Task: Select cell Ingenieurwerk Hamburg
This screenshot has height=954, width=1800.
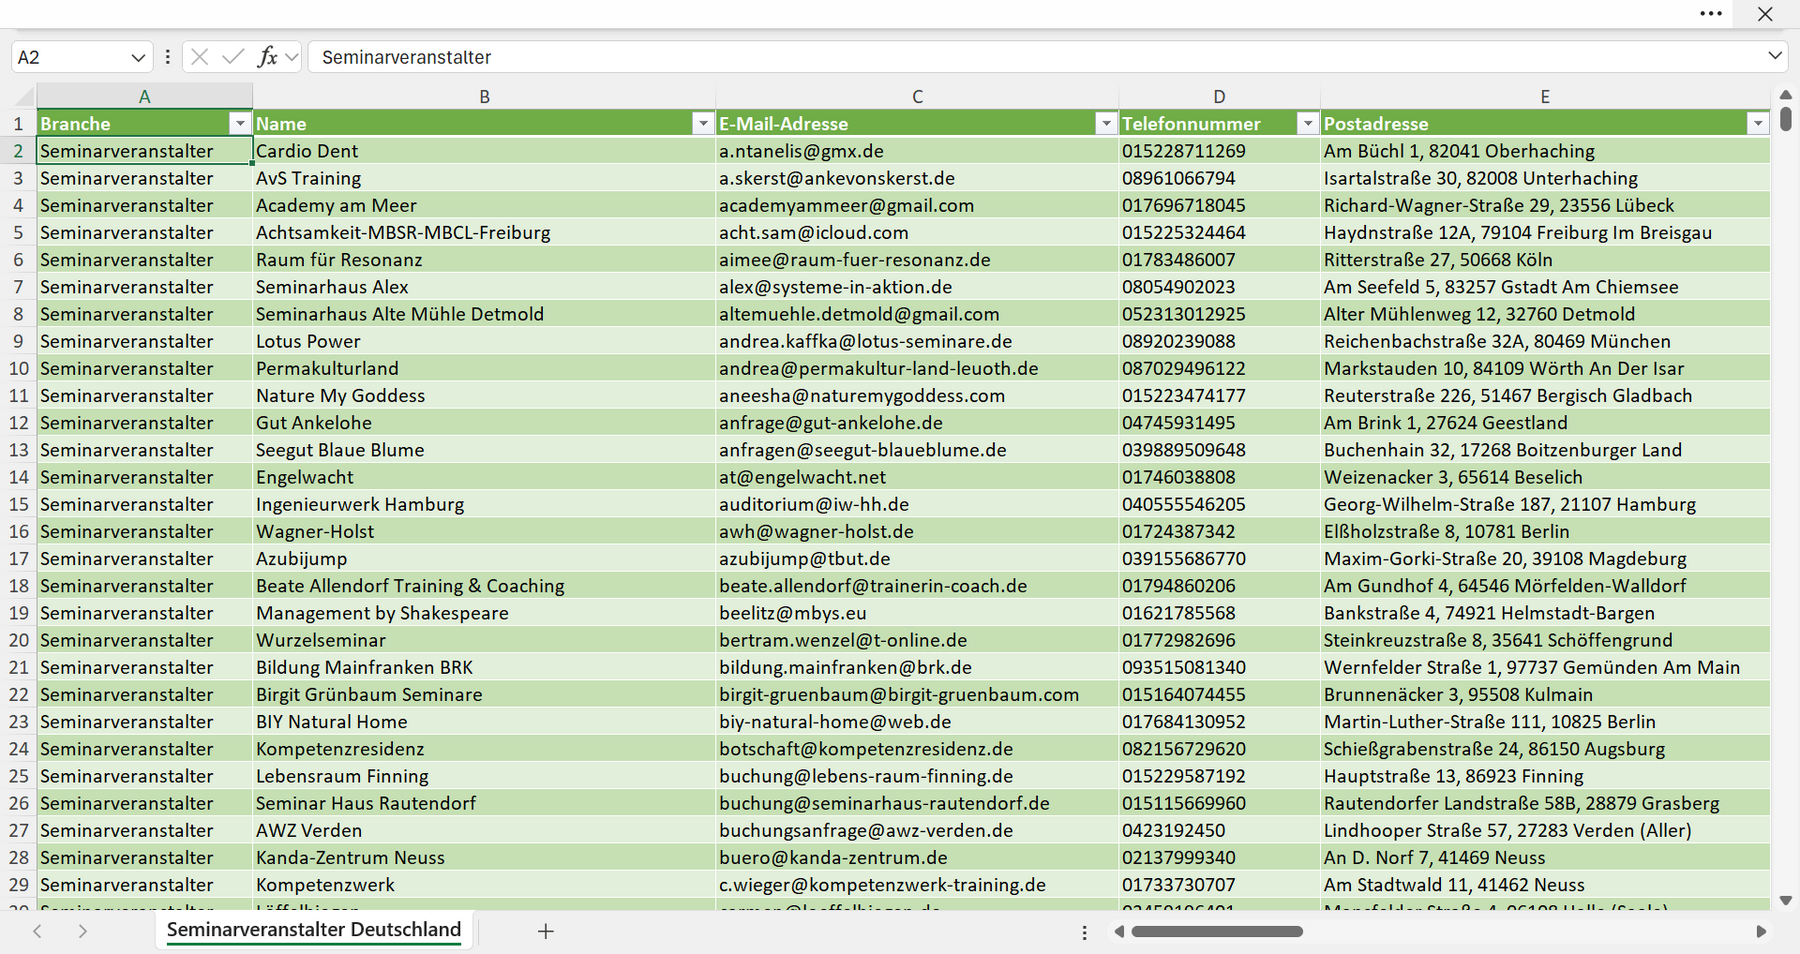Action: [485, 504]
